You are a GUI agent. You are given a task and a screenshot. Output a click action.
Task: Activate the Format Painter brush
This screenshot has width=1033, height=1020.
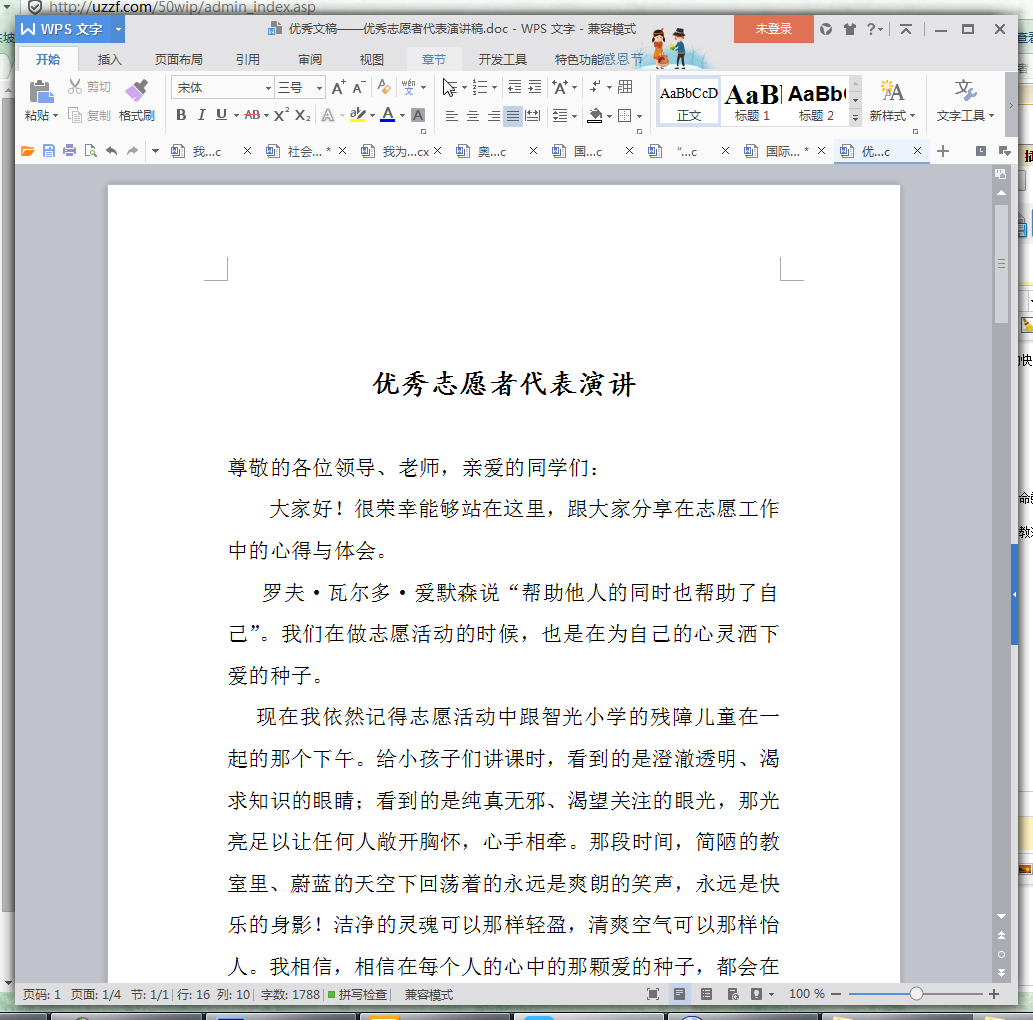tap(136, 90)
